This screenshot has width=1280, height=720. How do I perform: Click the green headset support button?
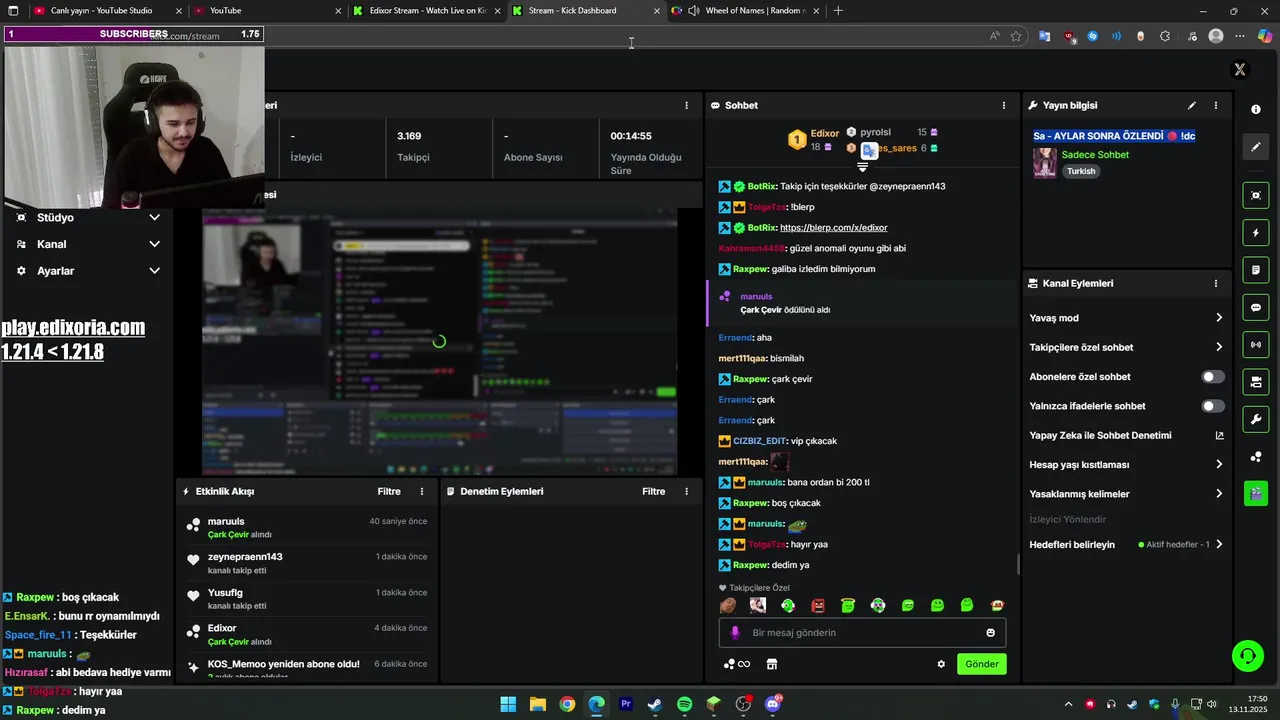point(1247,656)
